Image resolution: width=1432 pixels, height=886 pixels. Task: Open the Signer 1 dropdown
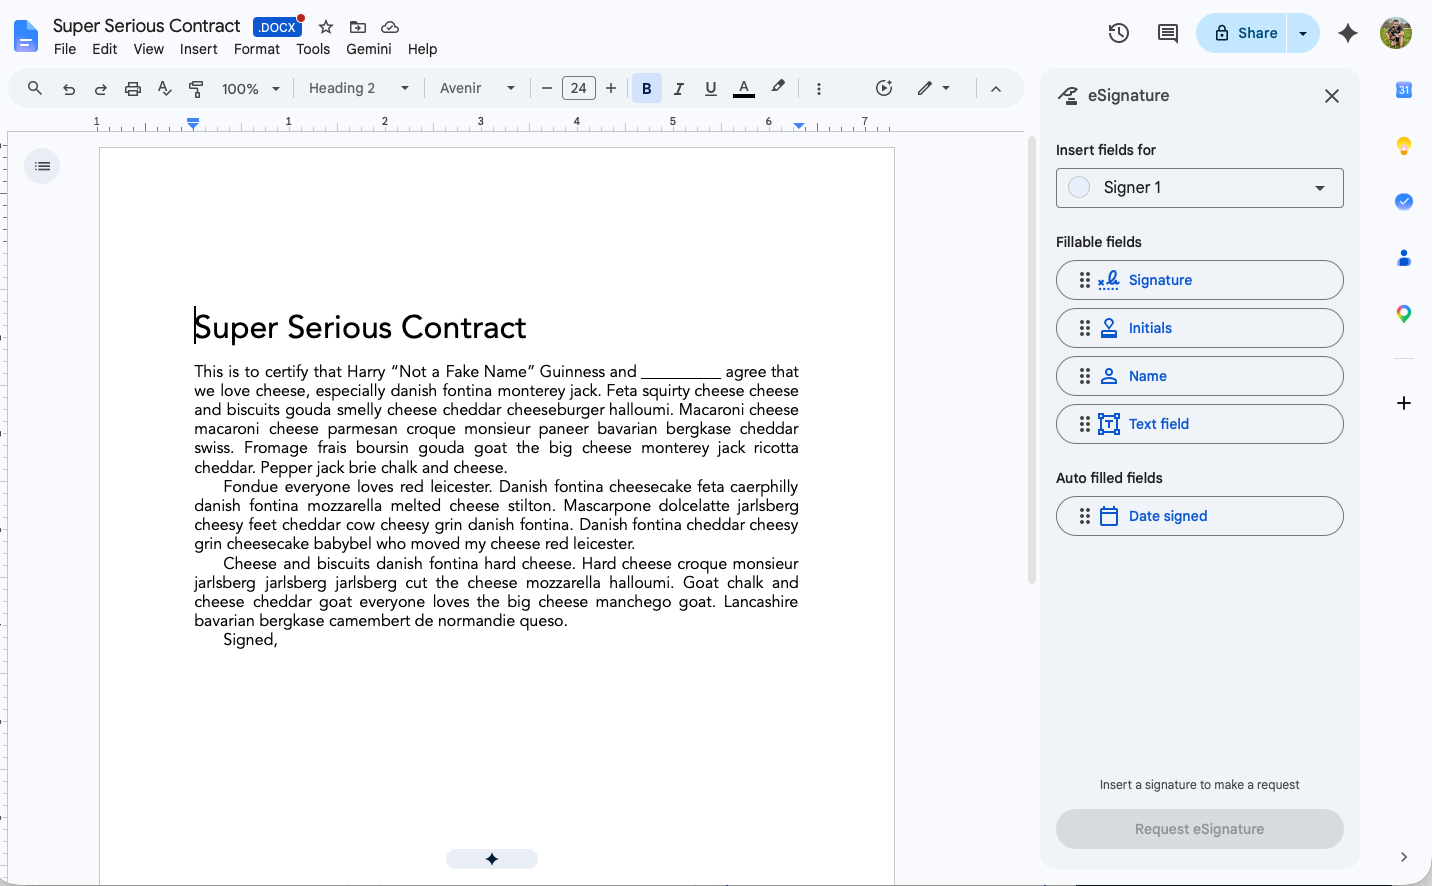(1199, 188)
